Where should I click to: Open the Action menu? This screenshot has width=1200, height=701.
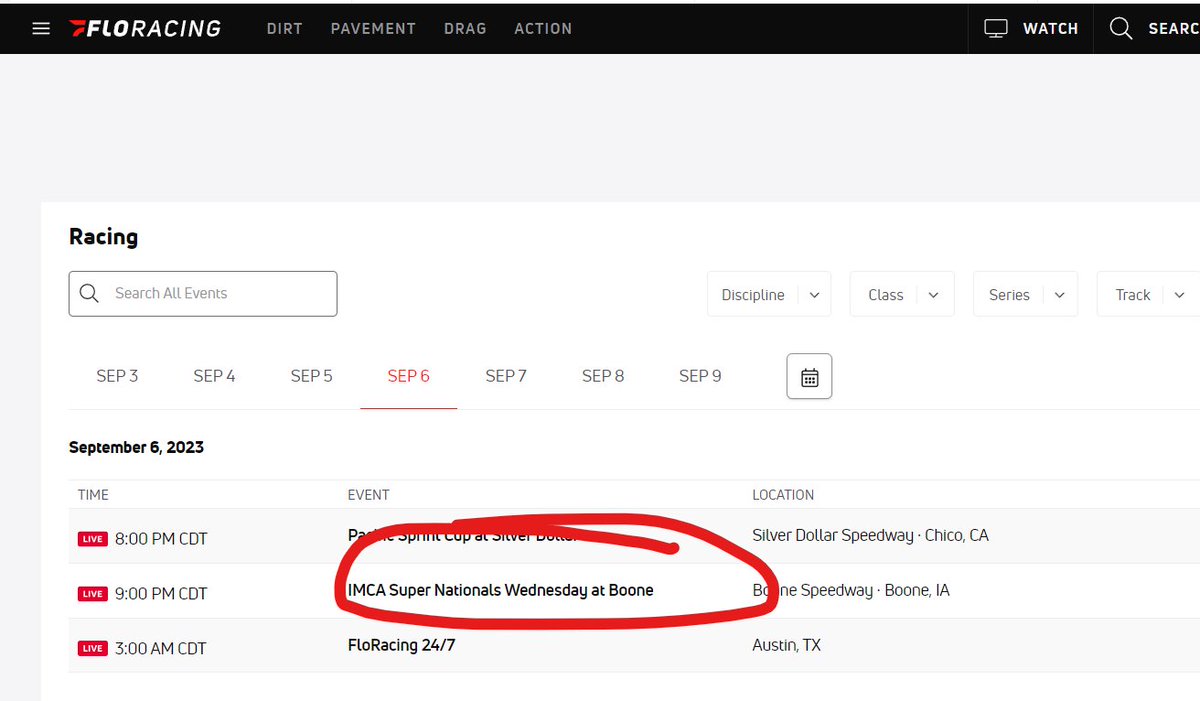click(543, 28)
